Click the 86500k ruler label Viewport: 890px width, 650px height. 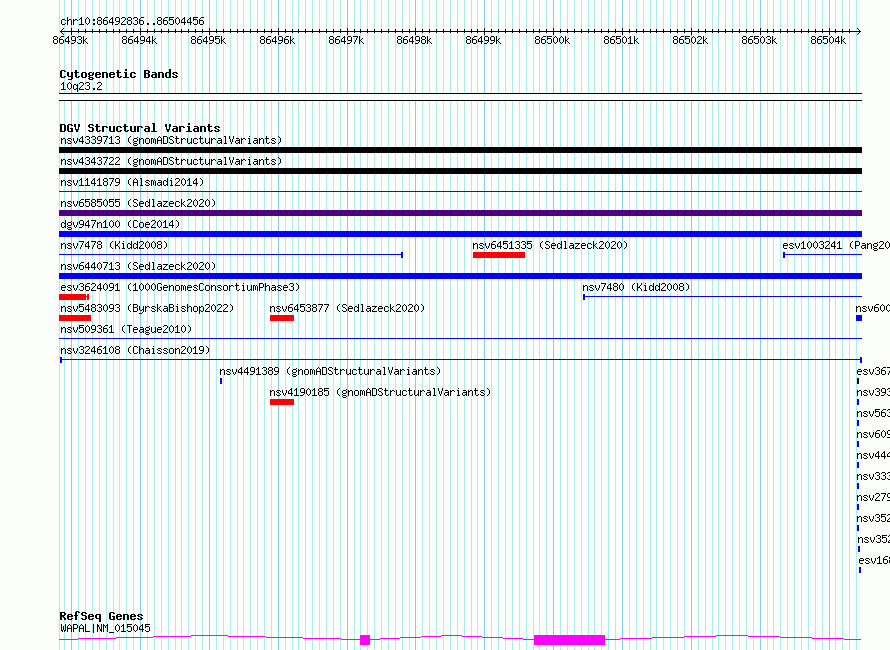tap(552, 40)
